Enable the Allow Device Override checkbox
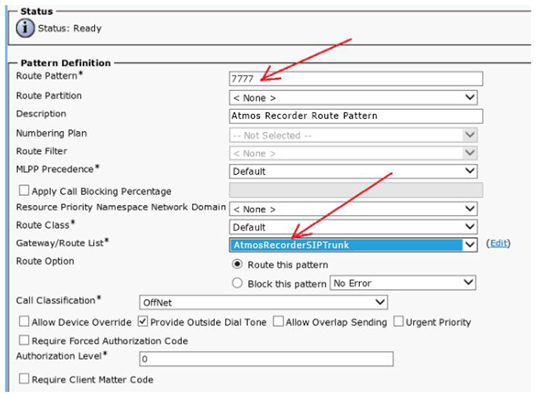 [24, 321]
